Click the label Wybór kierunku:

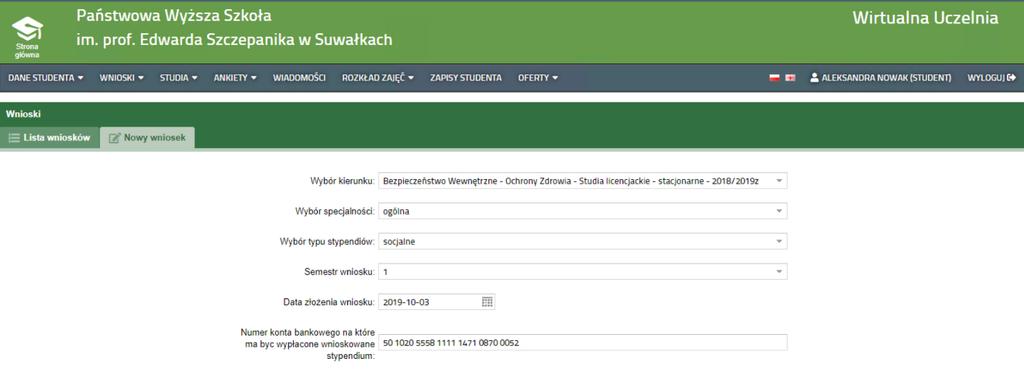coord(342,181)
